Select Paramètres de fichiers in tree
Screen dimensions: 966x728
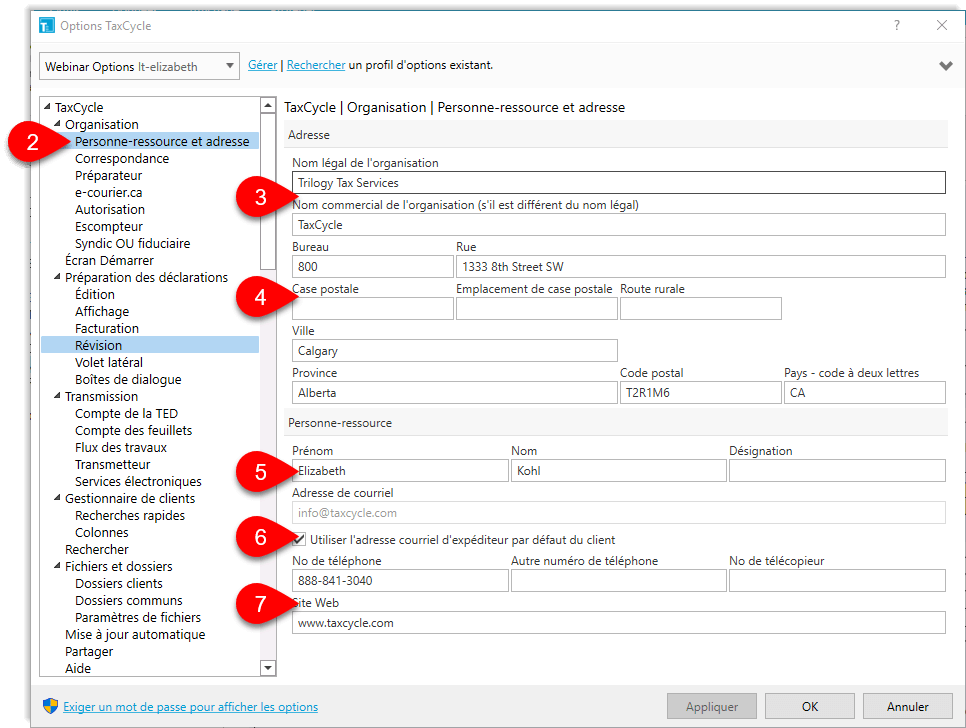click(138, 617)
